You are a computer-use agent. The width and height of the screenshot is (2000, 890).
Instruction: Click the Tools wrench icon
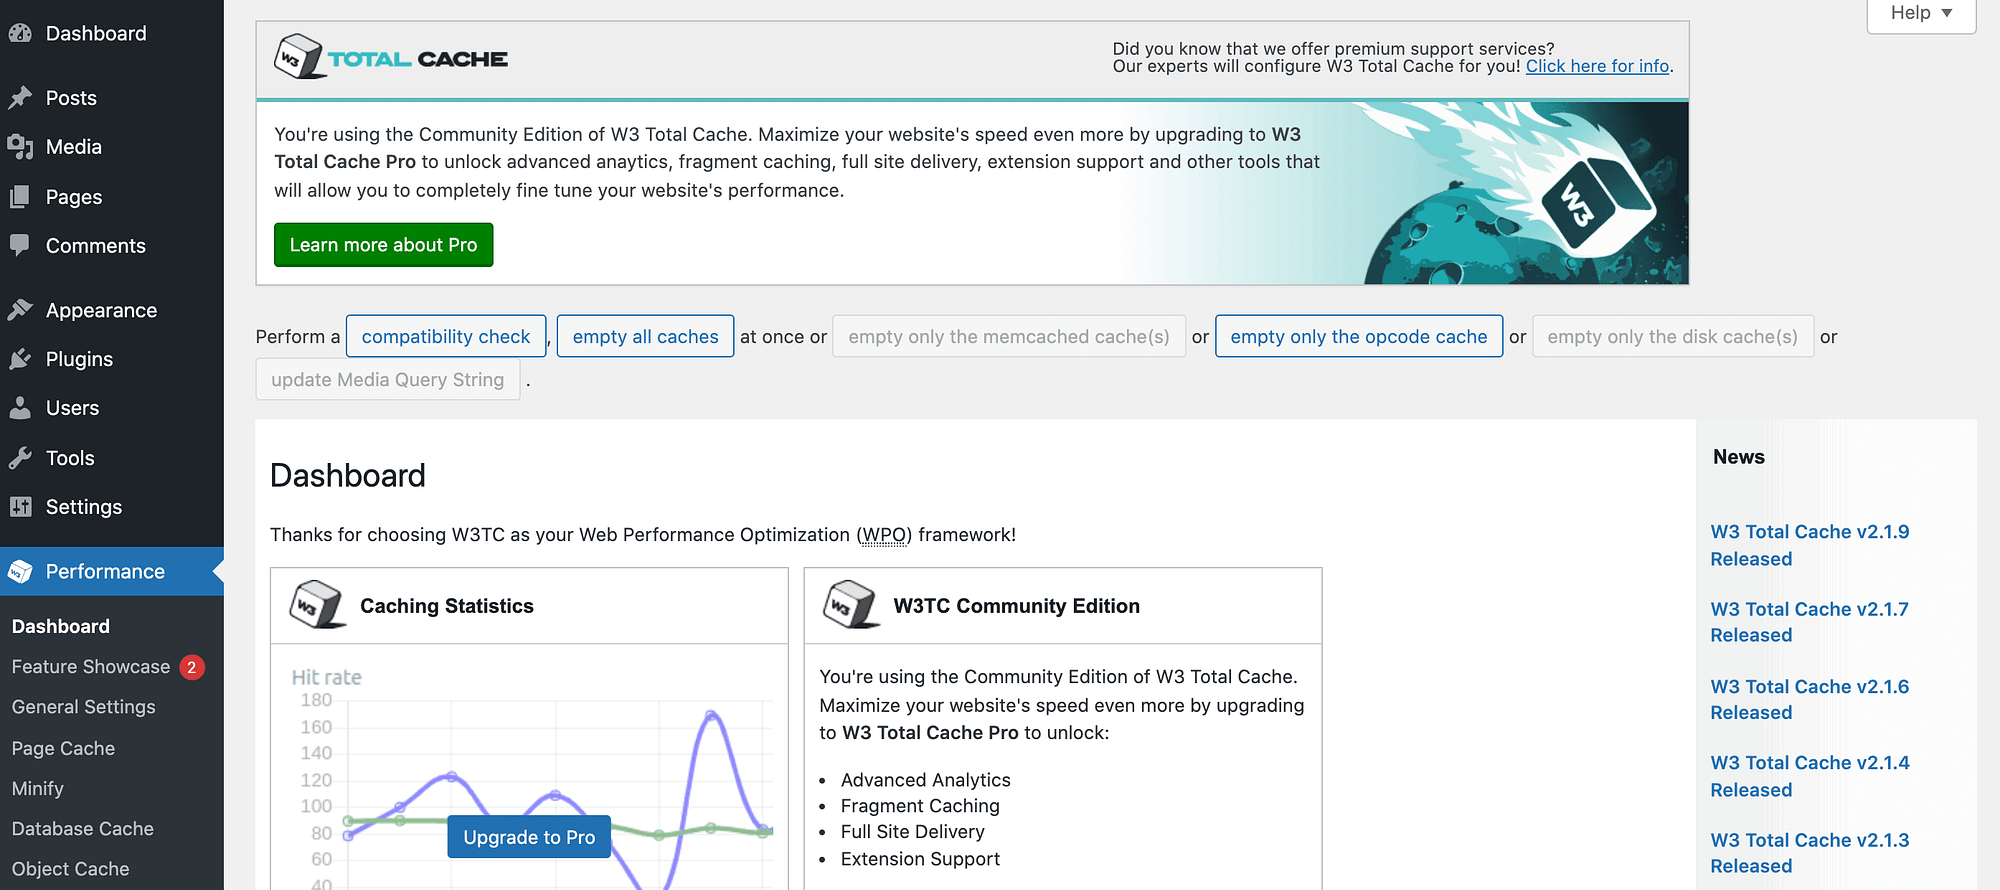20,458
